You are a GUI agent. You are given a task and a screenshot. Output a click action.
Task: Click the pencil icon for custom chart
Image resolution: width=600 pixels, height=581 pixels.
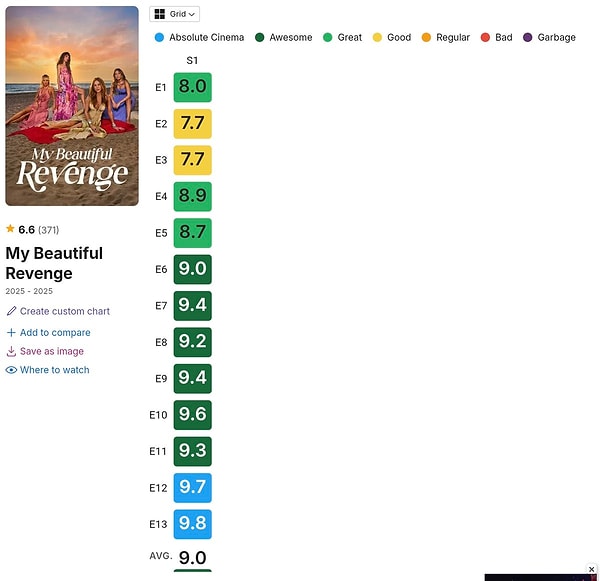11,311
